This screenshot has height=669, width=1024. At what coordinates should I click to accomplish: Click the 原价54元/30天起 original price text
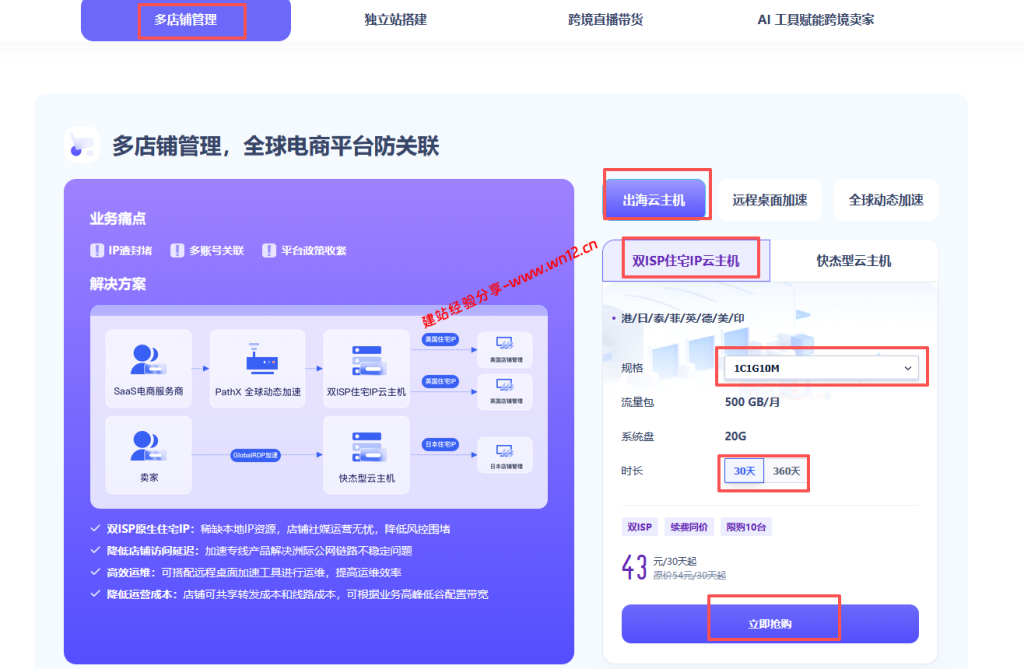pyautogui.click(x=690, y=576)
